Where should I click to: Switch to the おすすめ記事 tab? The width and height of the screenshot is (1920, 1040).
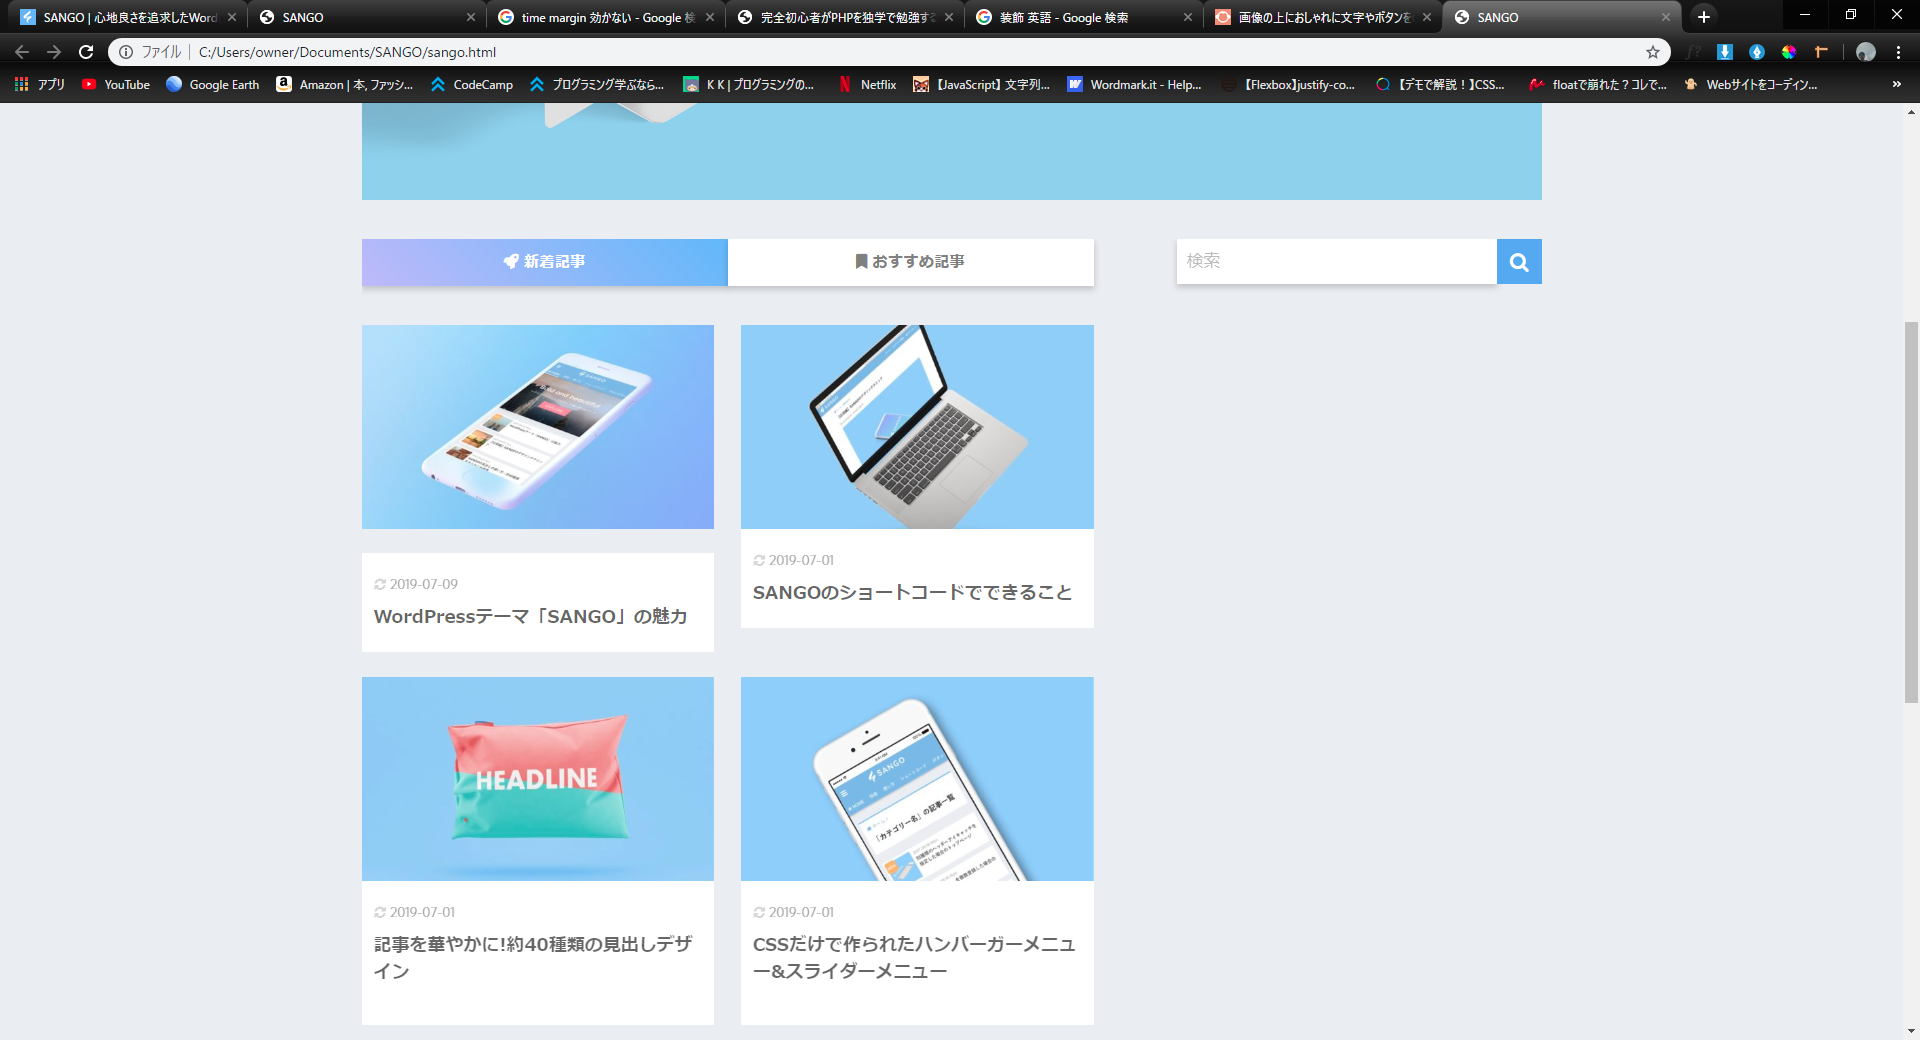pos(911,262)
